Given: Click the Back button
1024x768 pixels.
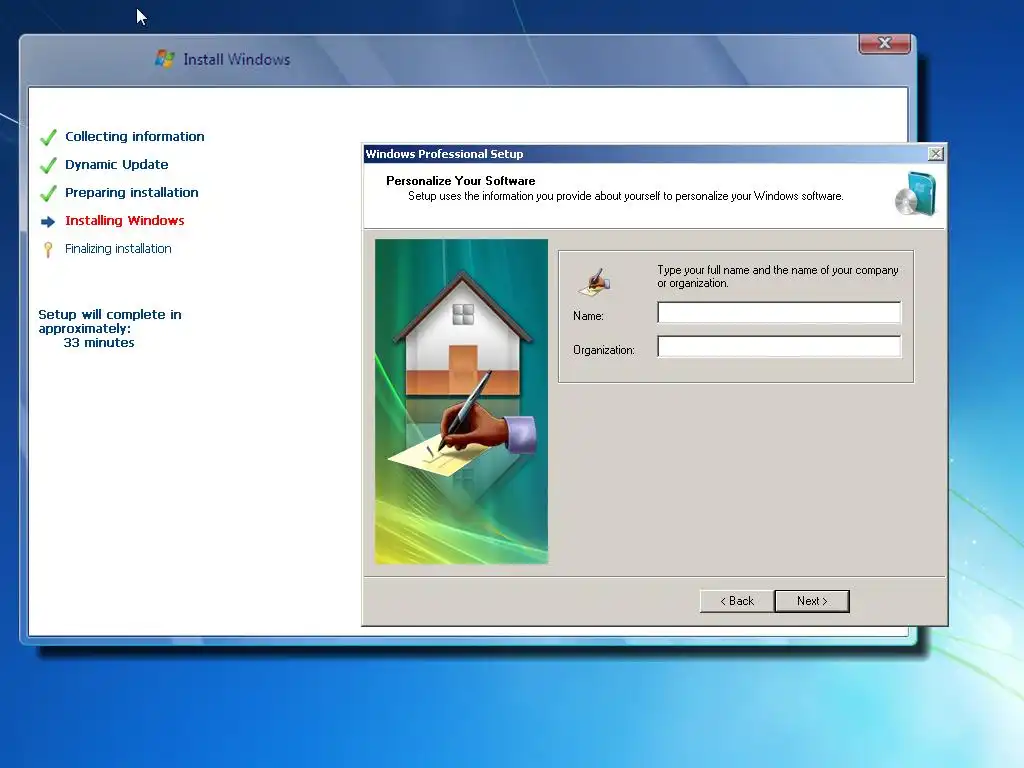Looking at the screenshot, I should 737,601.
